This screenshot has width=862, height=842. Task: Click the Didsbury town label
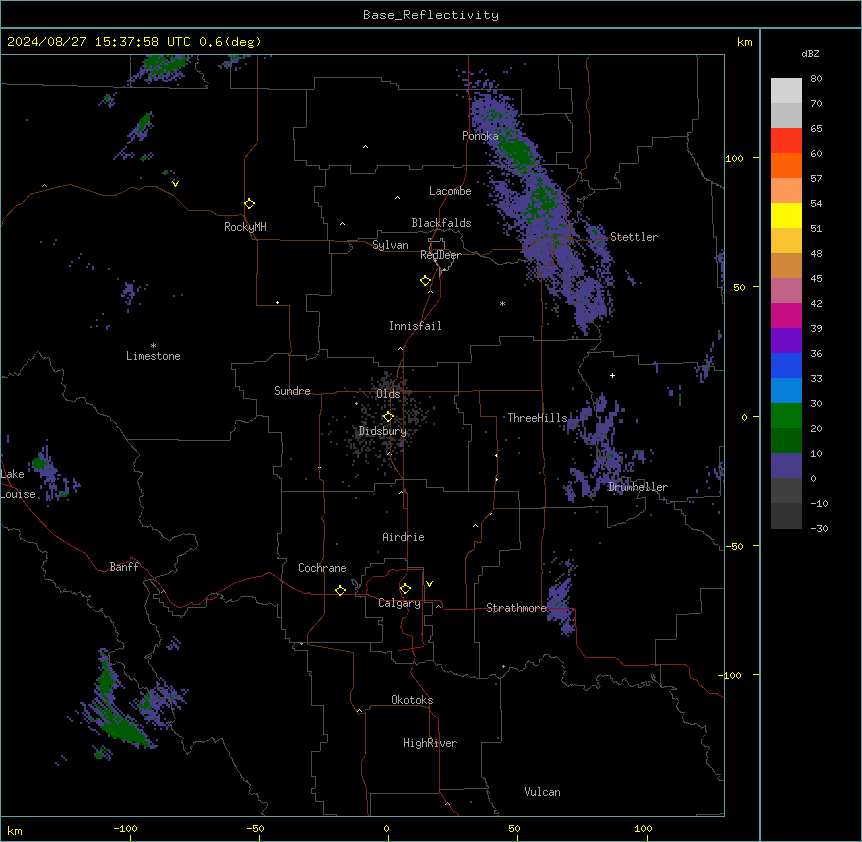click(x=383, y=431)
